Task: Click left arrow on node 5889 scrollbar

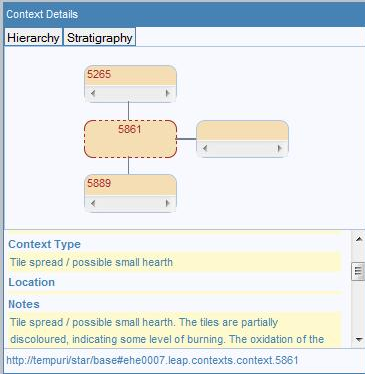Action: (93, 203)
